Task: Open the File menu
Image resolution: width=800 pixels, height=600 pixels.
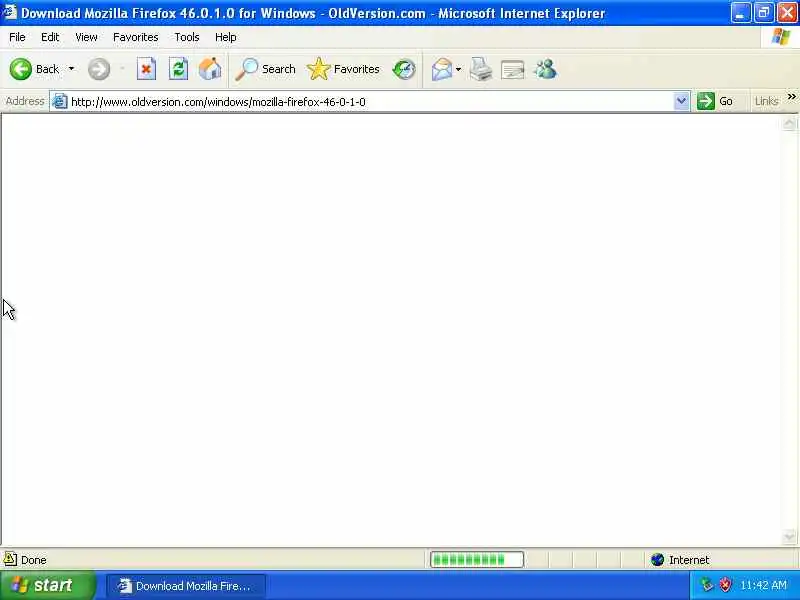Action: coord(17,37)
